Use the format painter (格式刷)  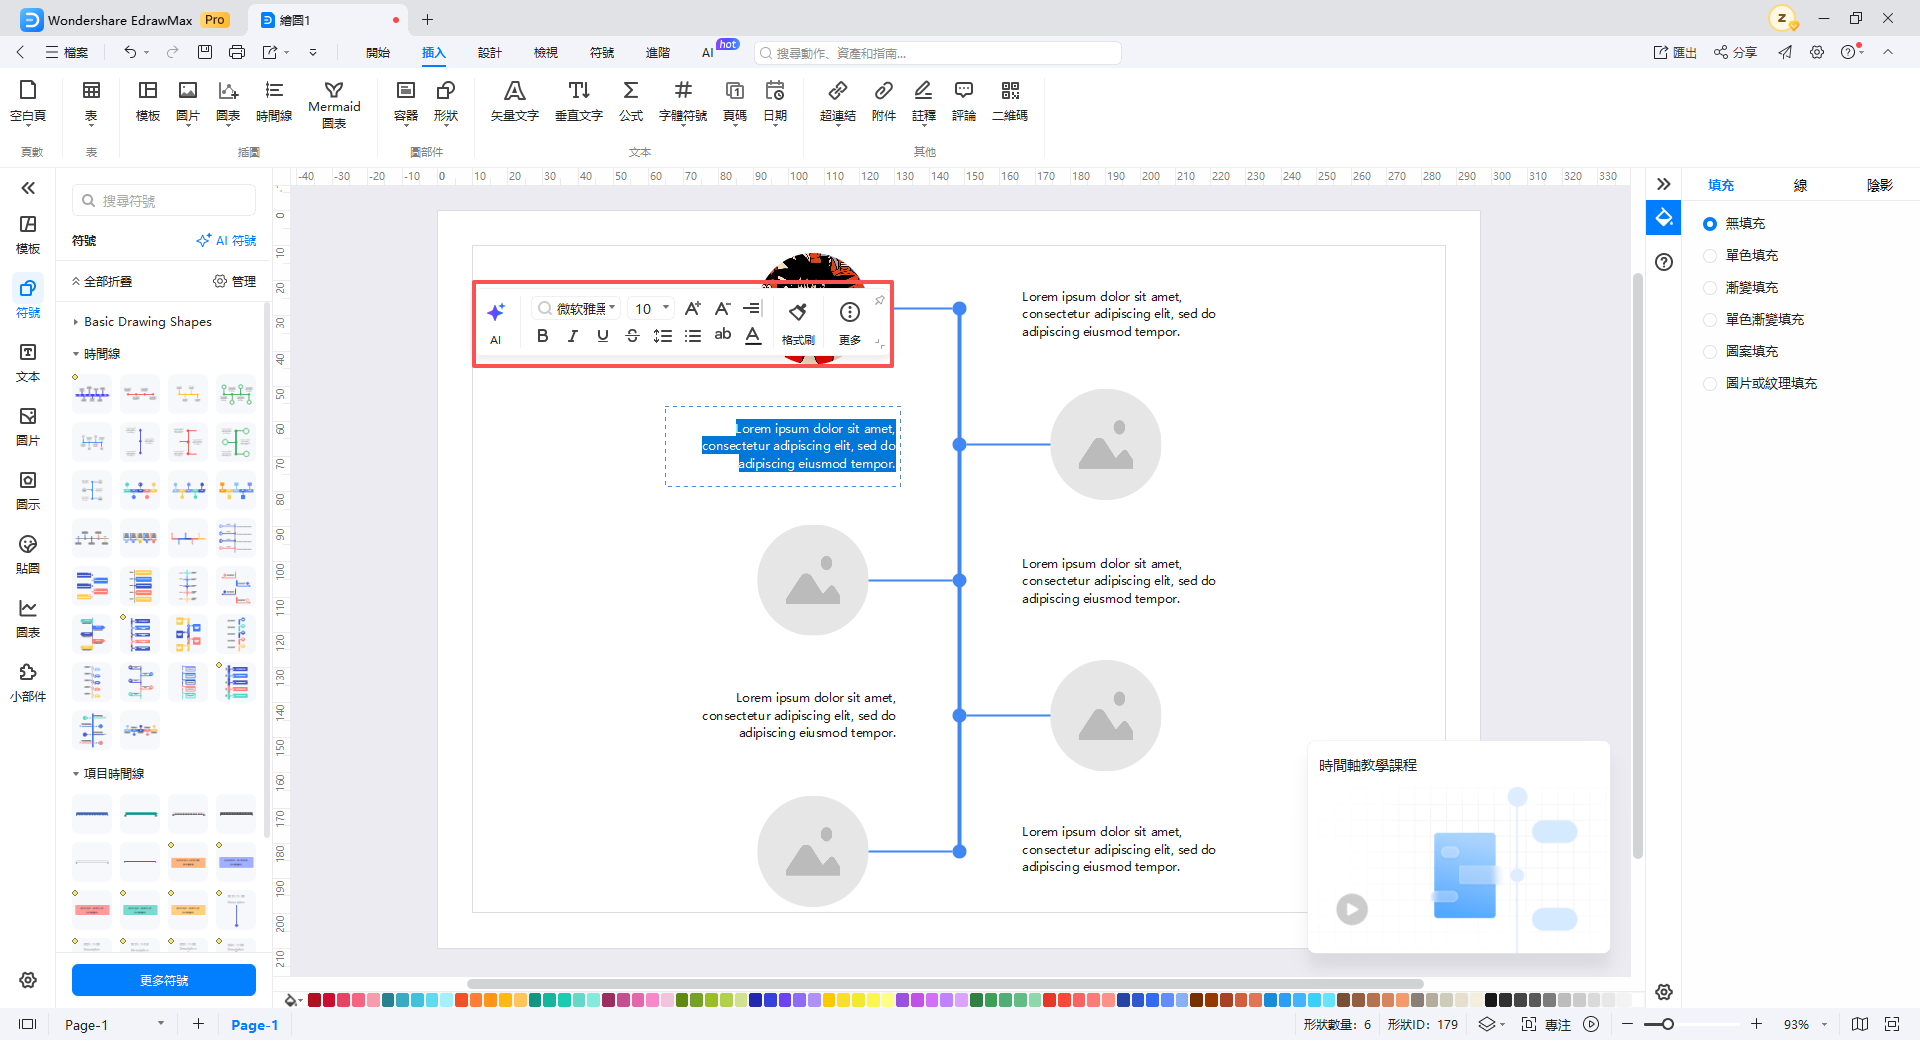coord(798,323)
